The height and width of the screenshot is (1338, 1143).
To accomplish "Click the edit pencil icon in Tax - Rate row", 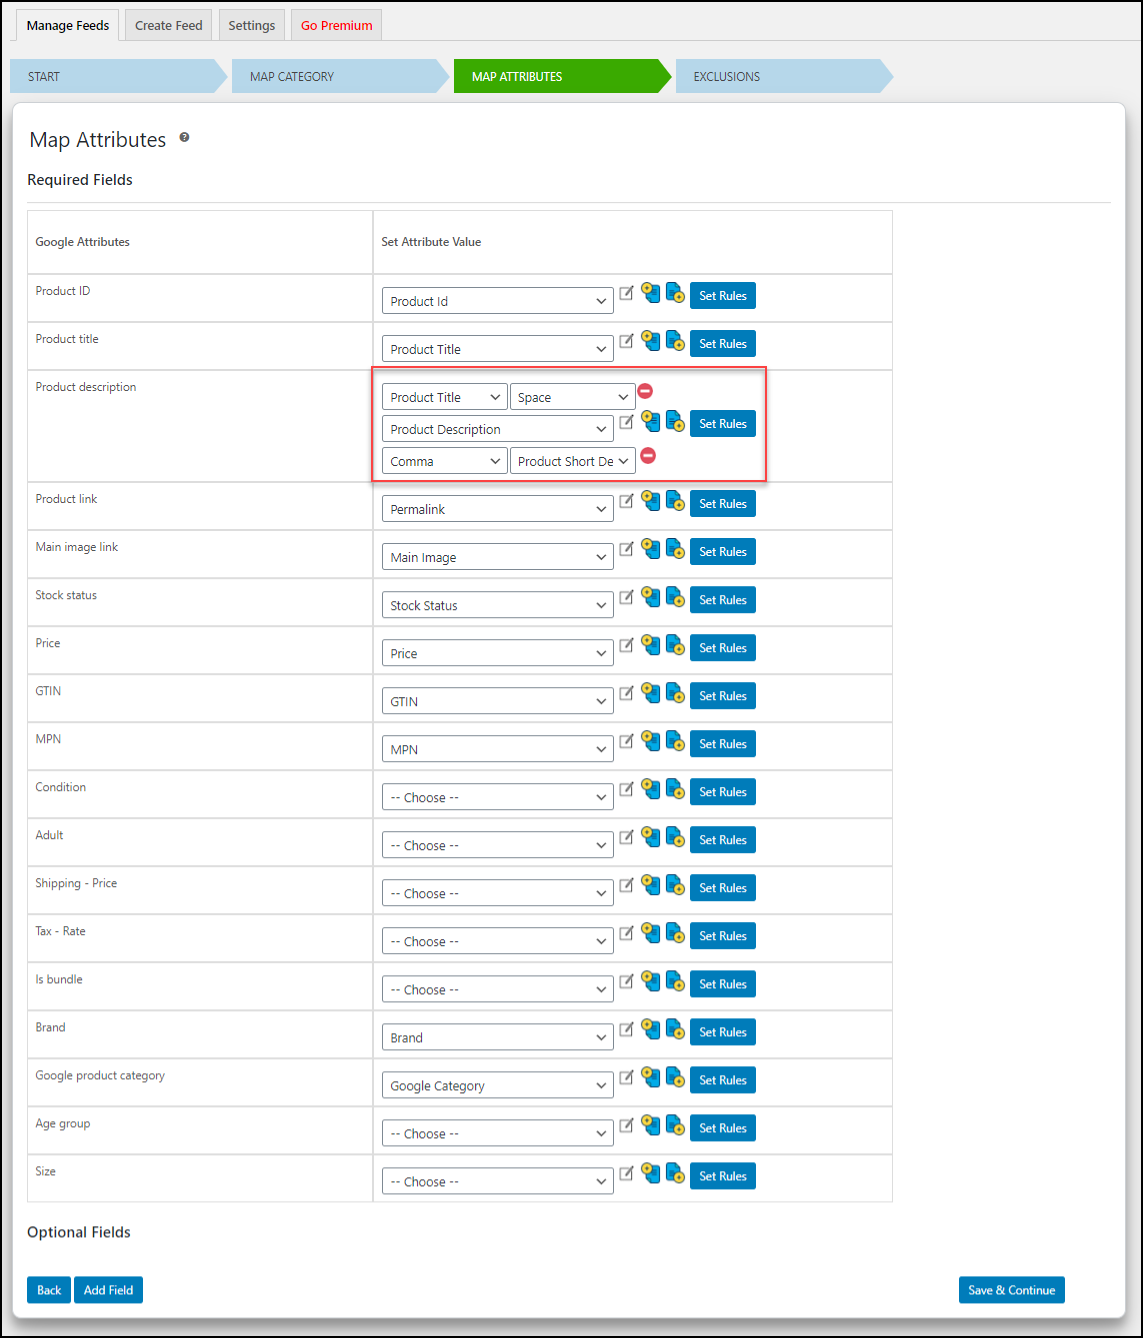I will tap(626, 933).
